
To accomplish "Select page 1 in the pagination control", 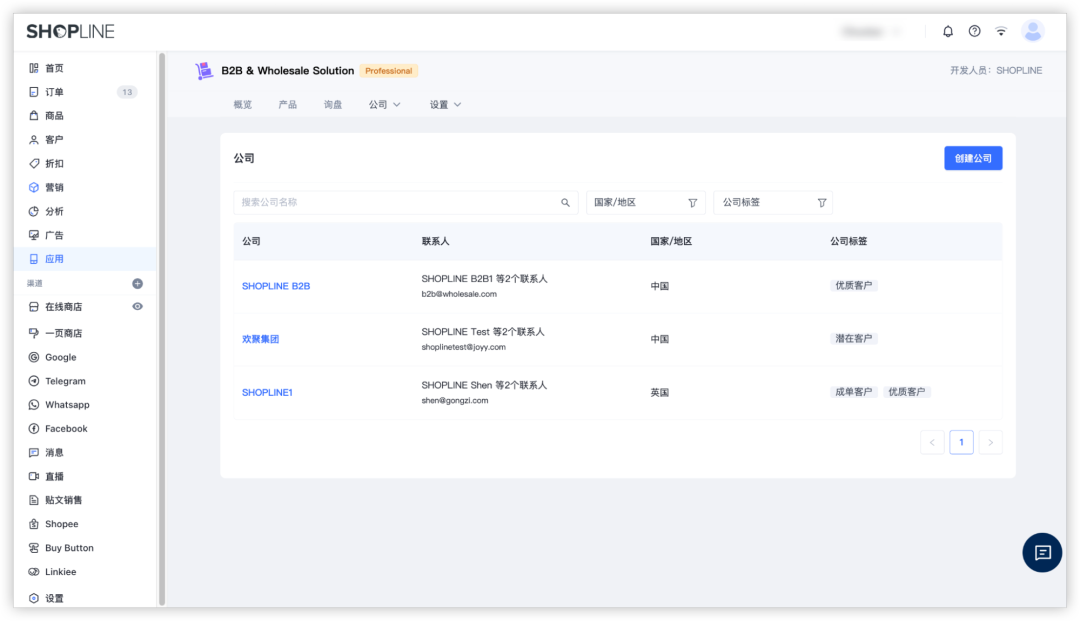I will (961, 441).
